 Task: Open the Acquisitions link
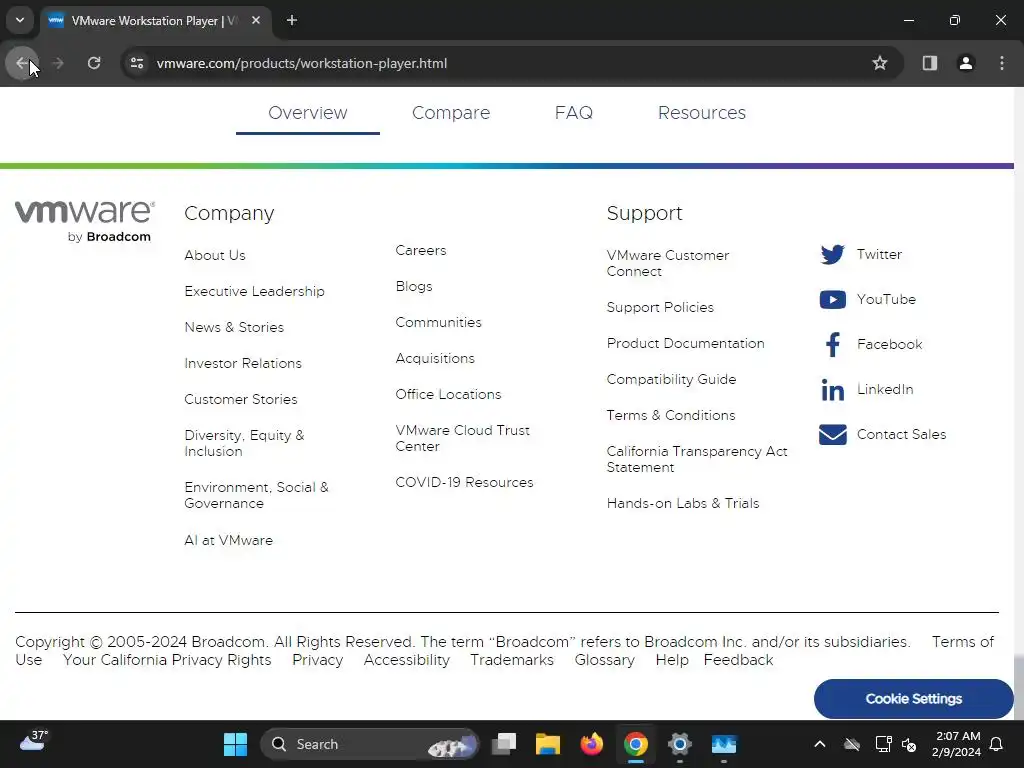tap(435, 358)
